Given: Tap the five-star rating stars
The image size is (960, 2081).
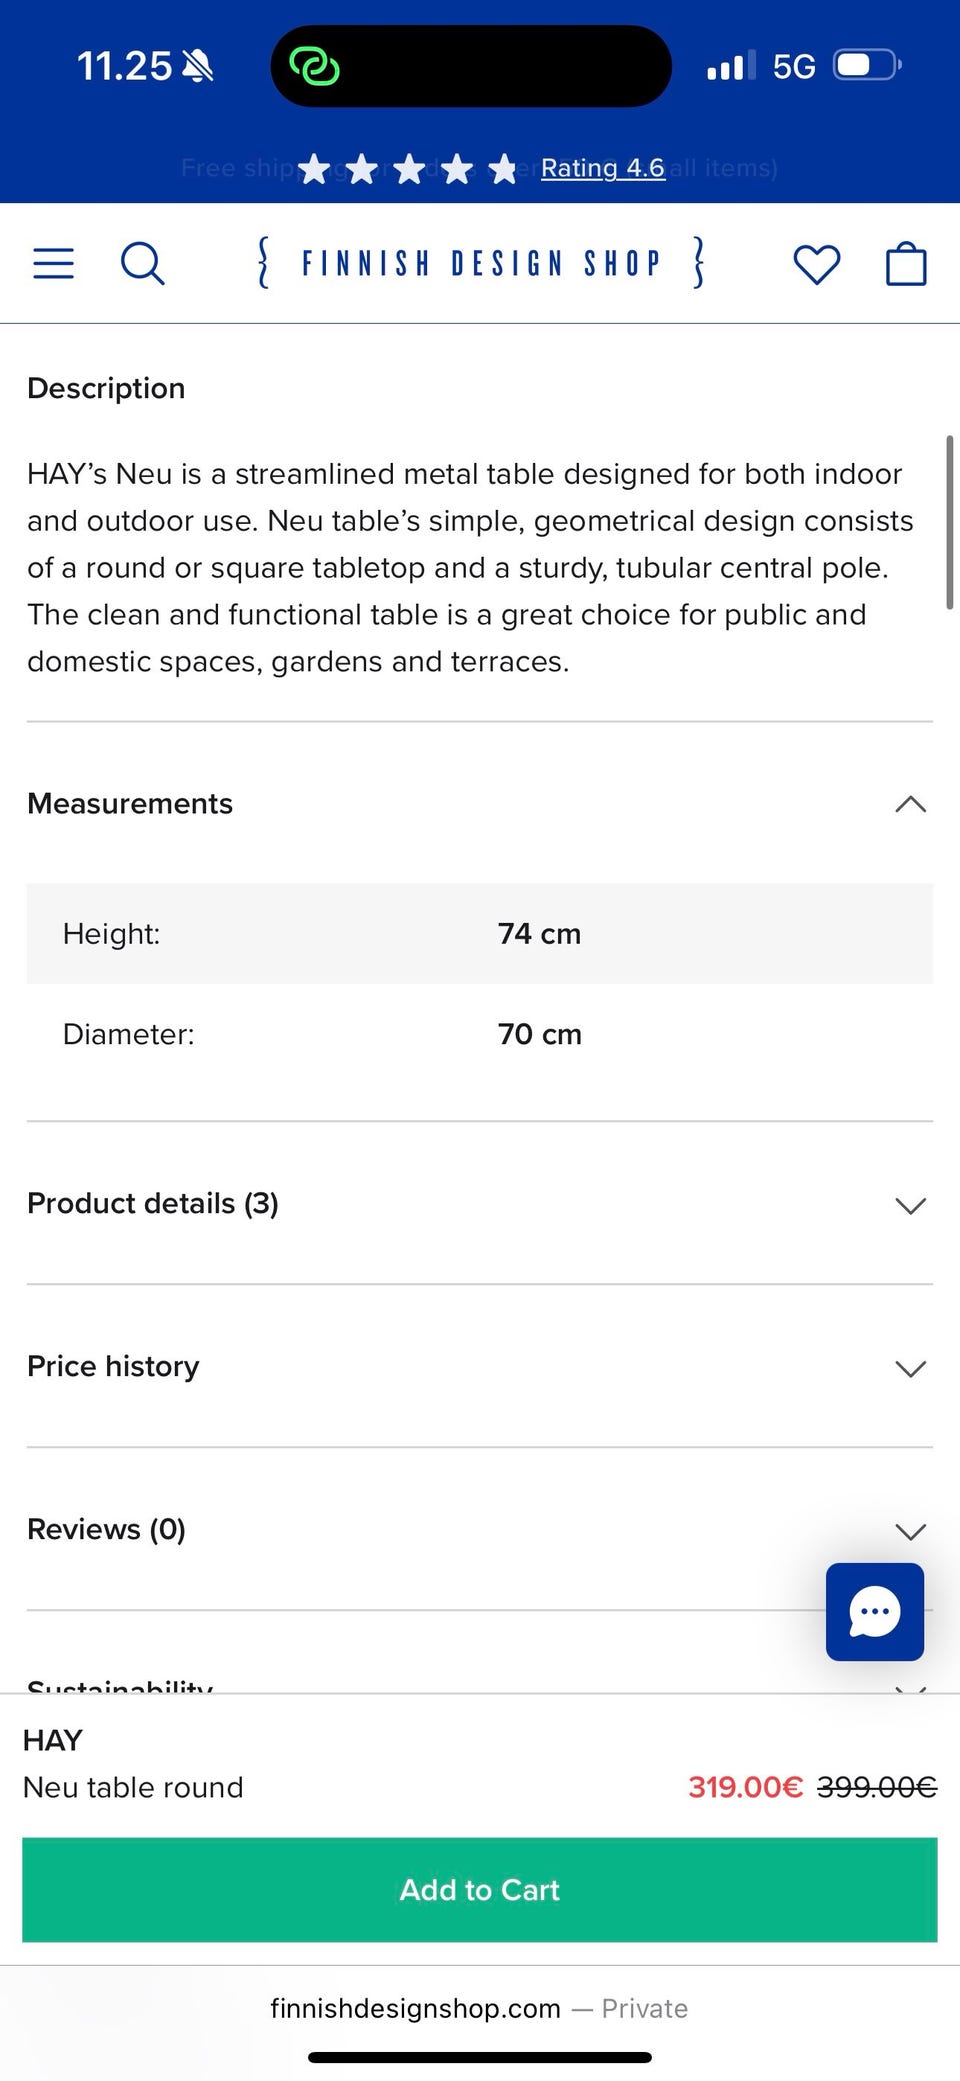Looking at the screenshot, I should 408,169.
